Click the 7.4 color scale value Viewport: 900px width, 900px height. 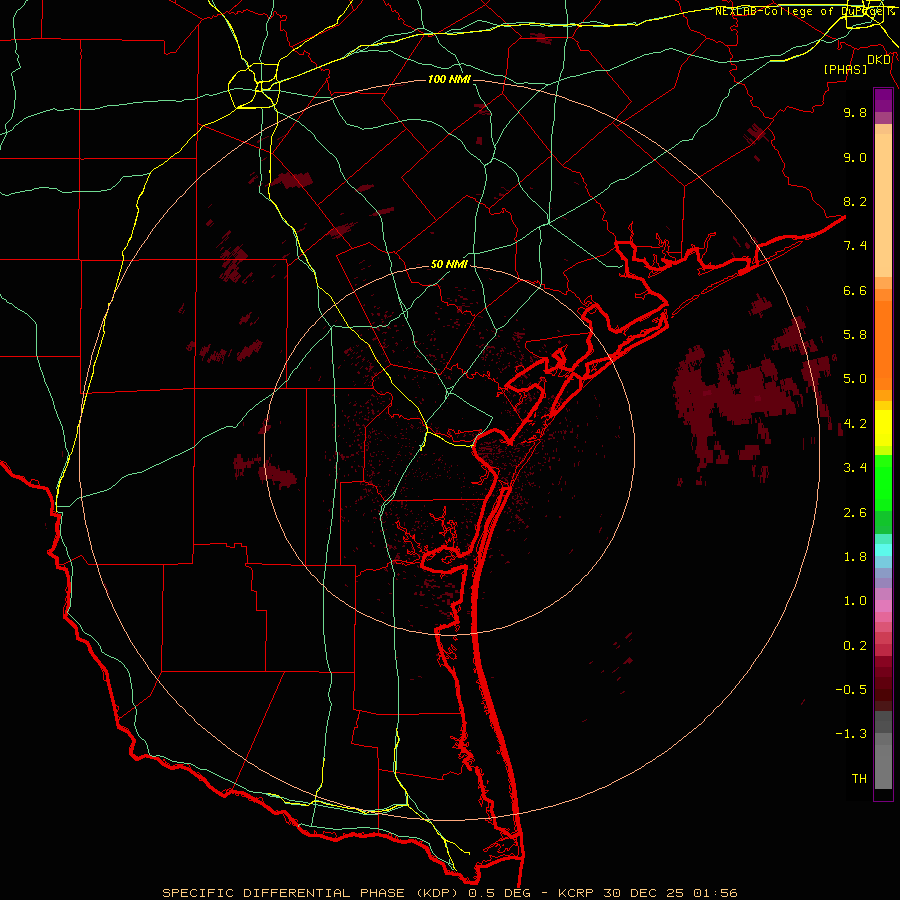pyautogui.click(x=855, y=246)
